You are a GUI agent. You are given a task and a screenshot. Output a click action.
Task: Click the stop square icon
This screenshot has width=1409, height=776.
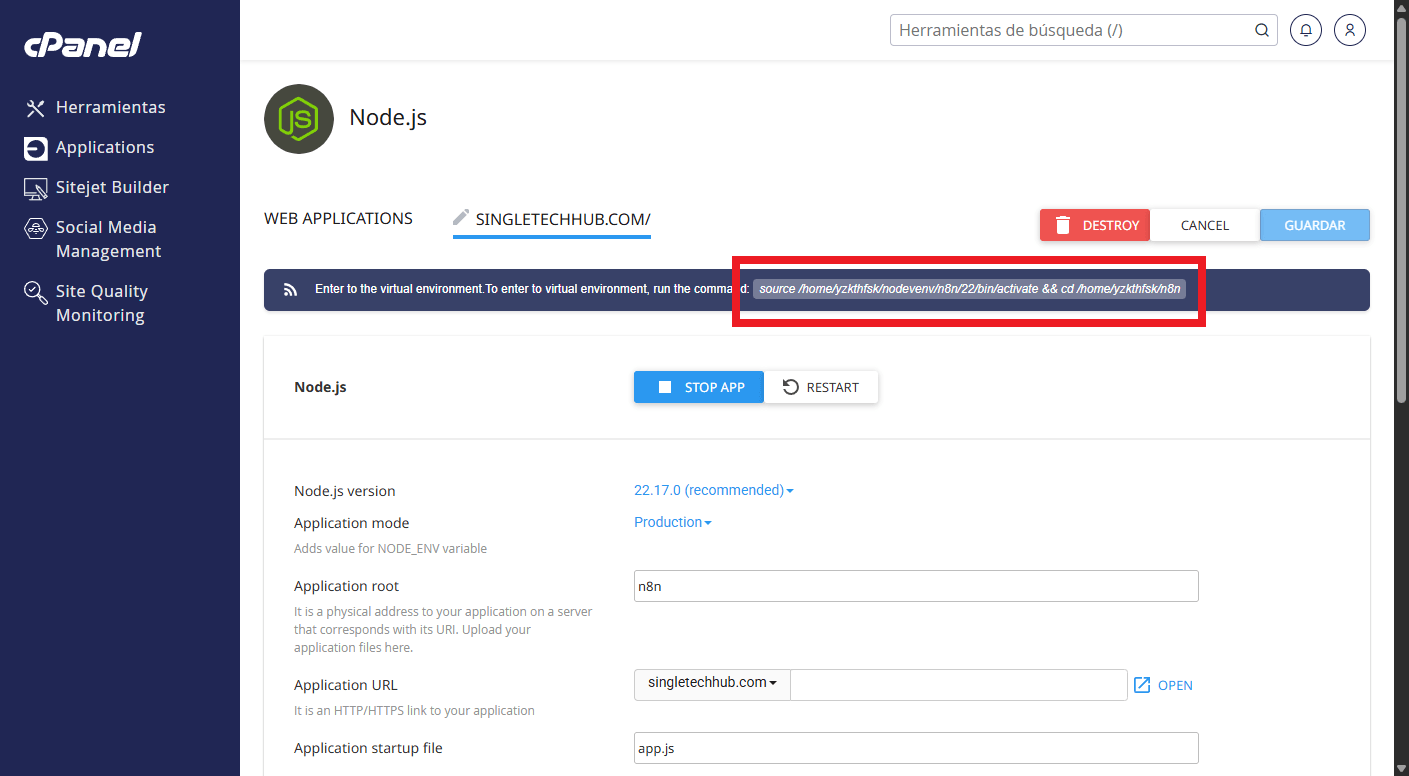tap(665, 387)
